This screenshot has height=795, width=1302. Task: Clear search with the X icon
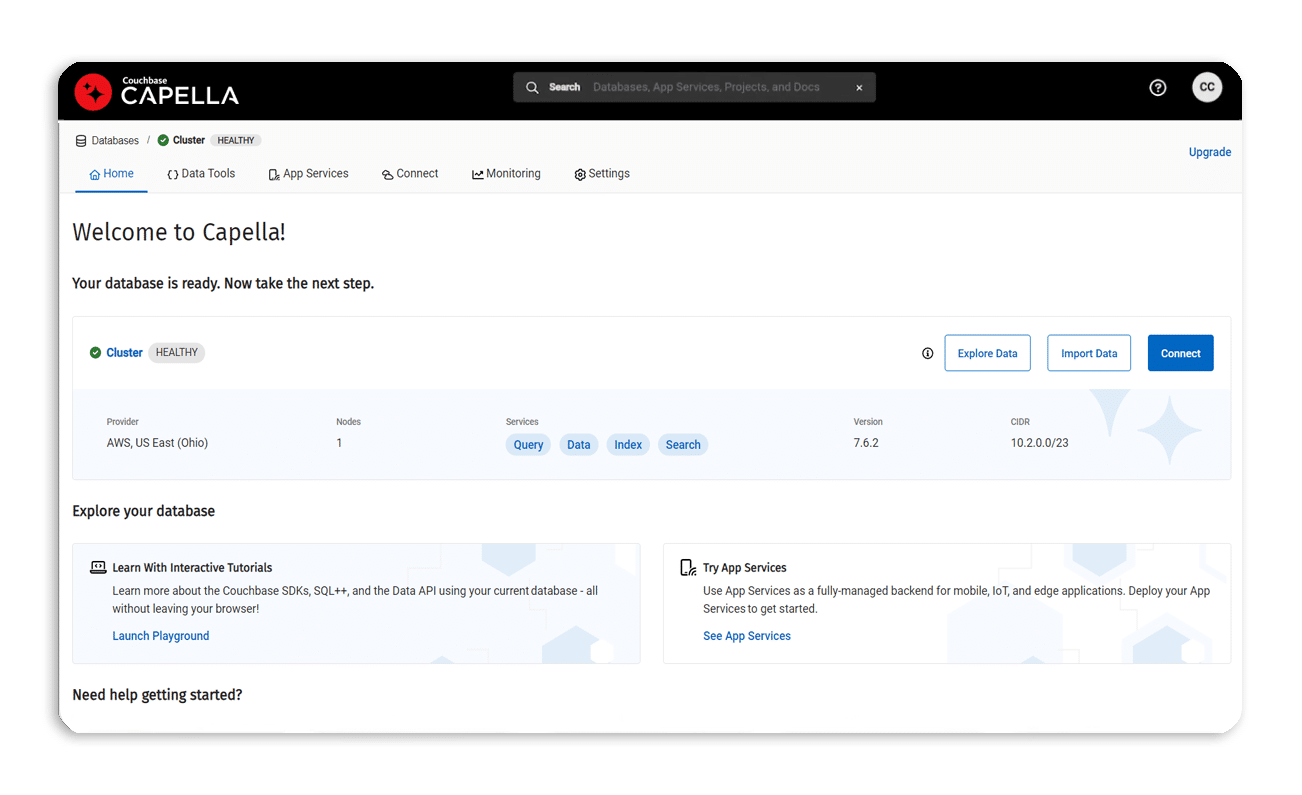[x=859, y=88]
